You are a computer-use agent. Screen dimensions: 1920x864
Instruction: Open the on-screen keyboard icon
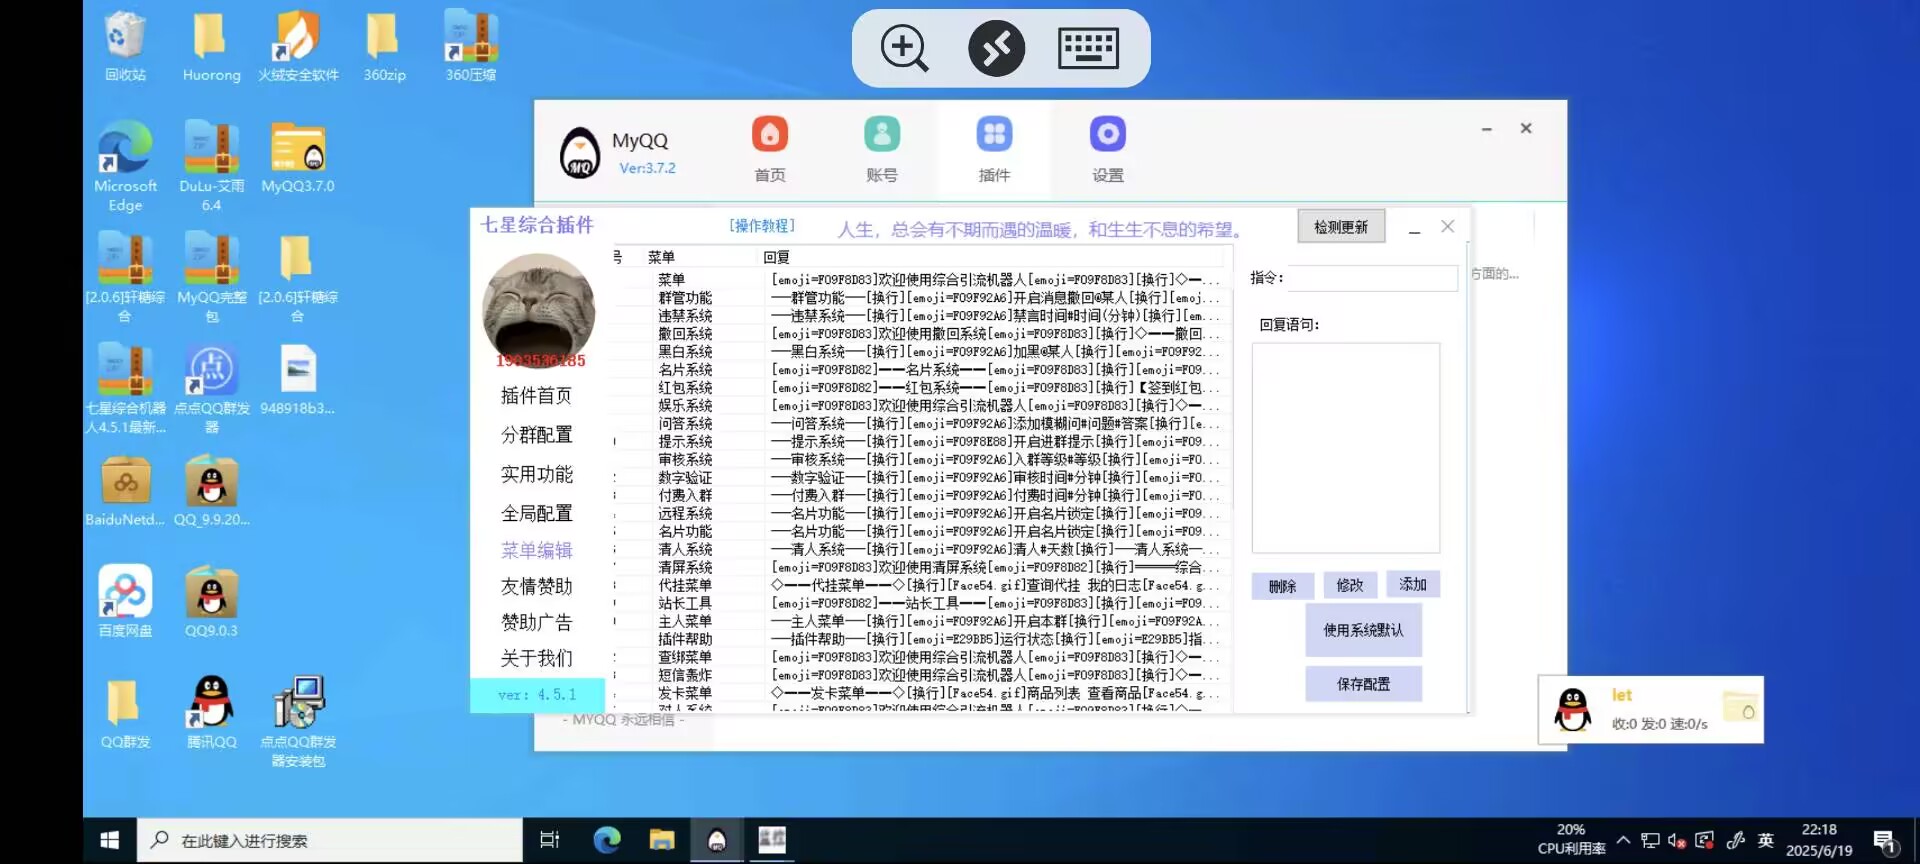point(1088,48)
